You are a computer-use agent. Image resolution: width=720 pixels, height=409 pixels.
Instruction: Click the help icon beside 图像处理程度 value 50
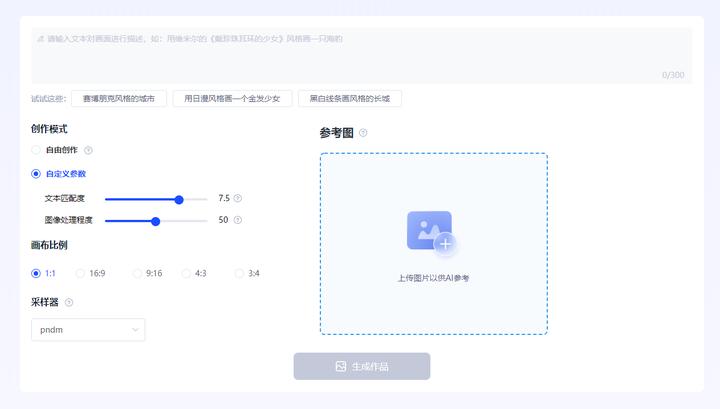pos(237,220)
